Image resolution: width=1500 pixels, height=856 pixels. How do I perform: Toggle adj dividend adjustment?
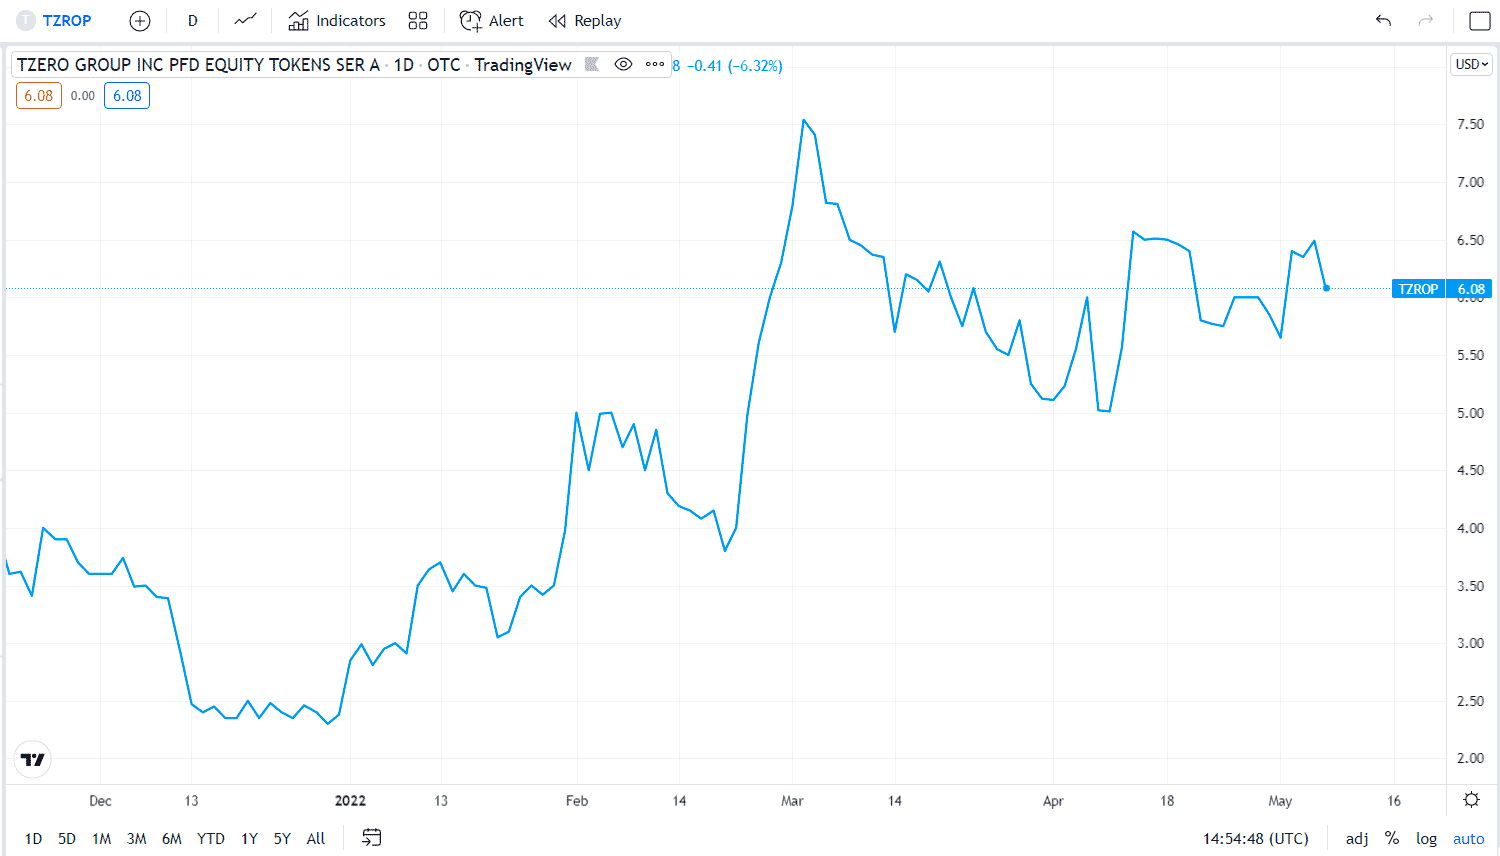coord(1357,838)
